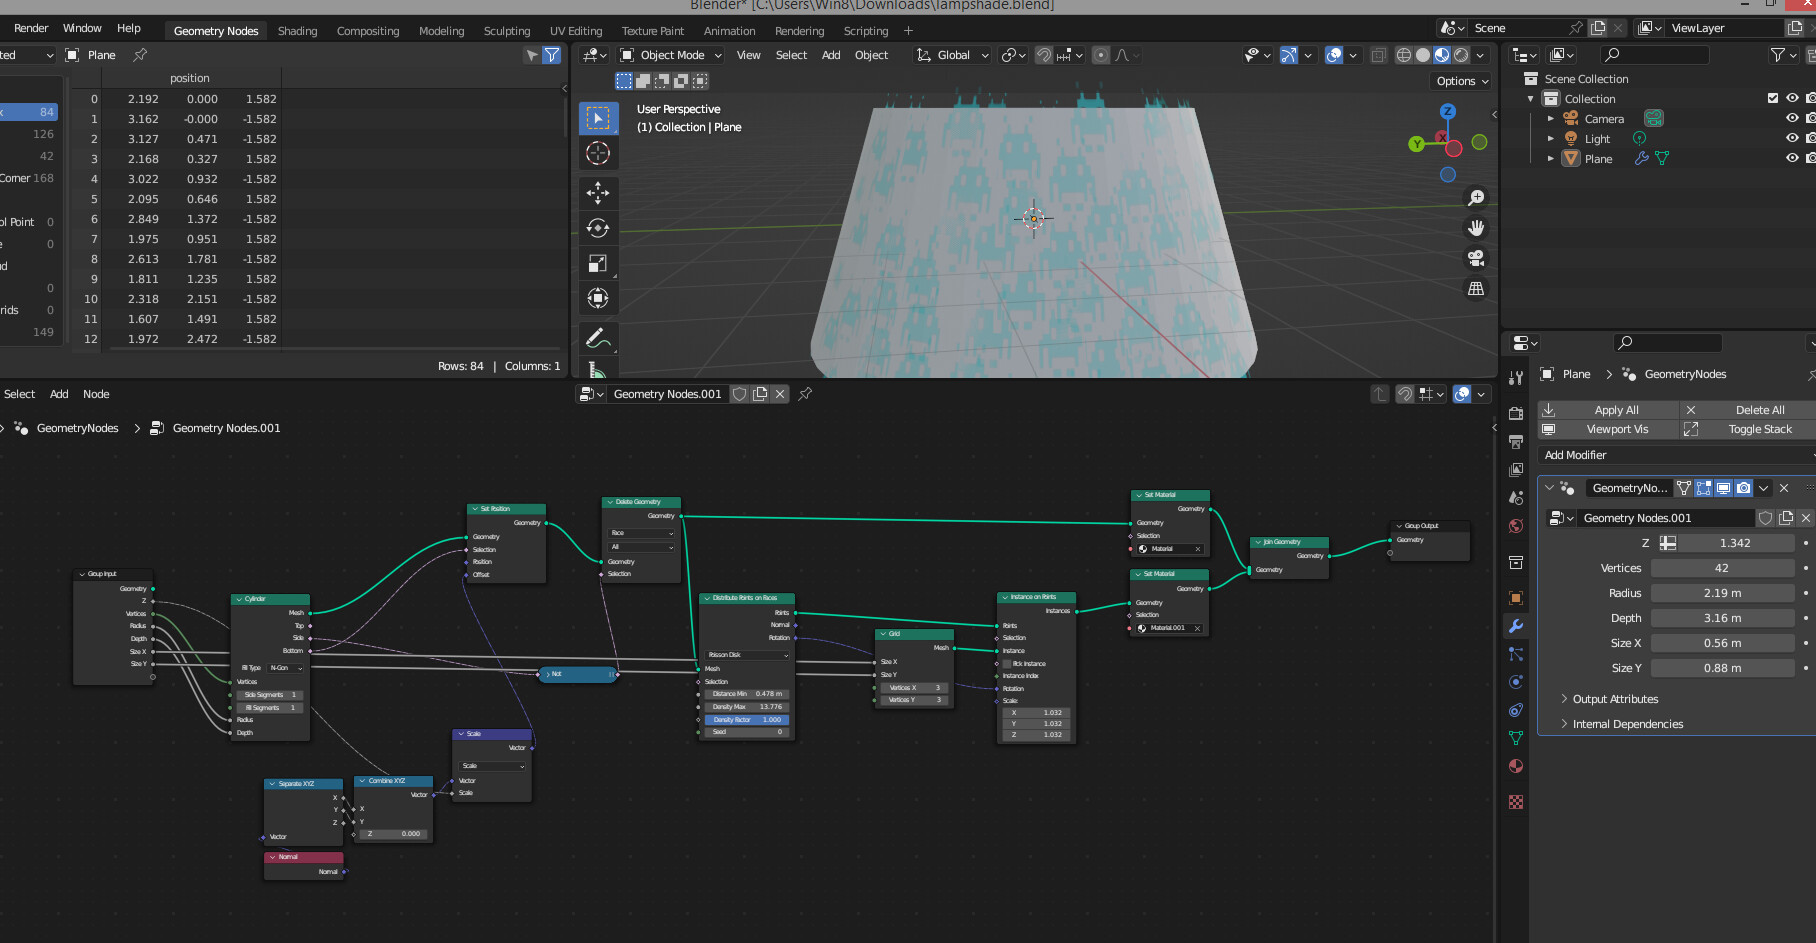Select the Transform tool
The width and height of the screenshot is (1816, 943).
pyautogui.click(x=598, y=298)
